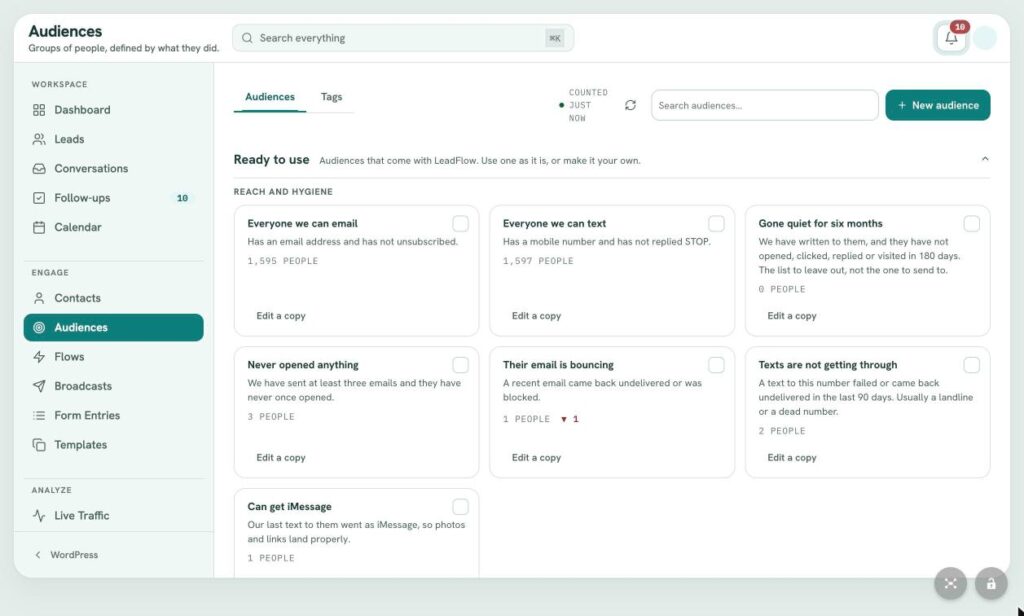
Task: Open the user avatar circle
Action: click(x=984, y=38)
